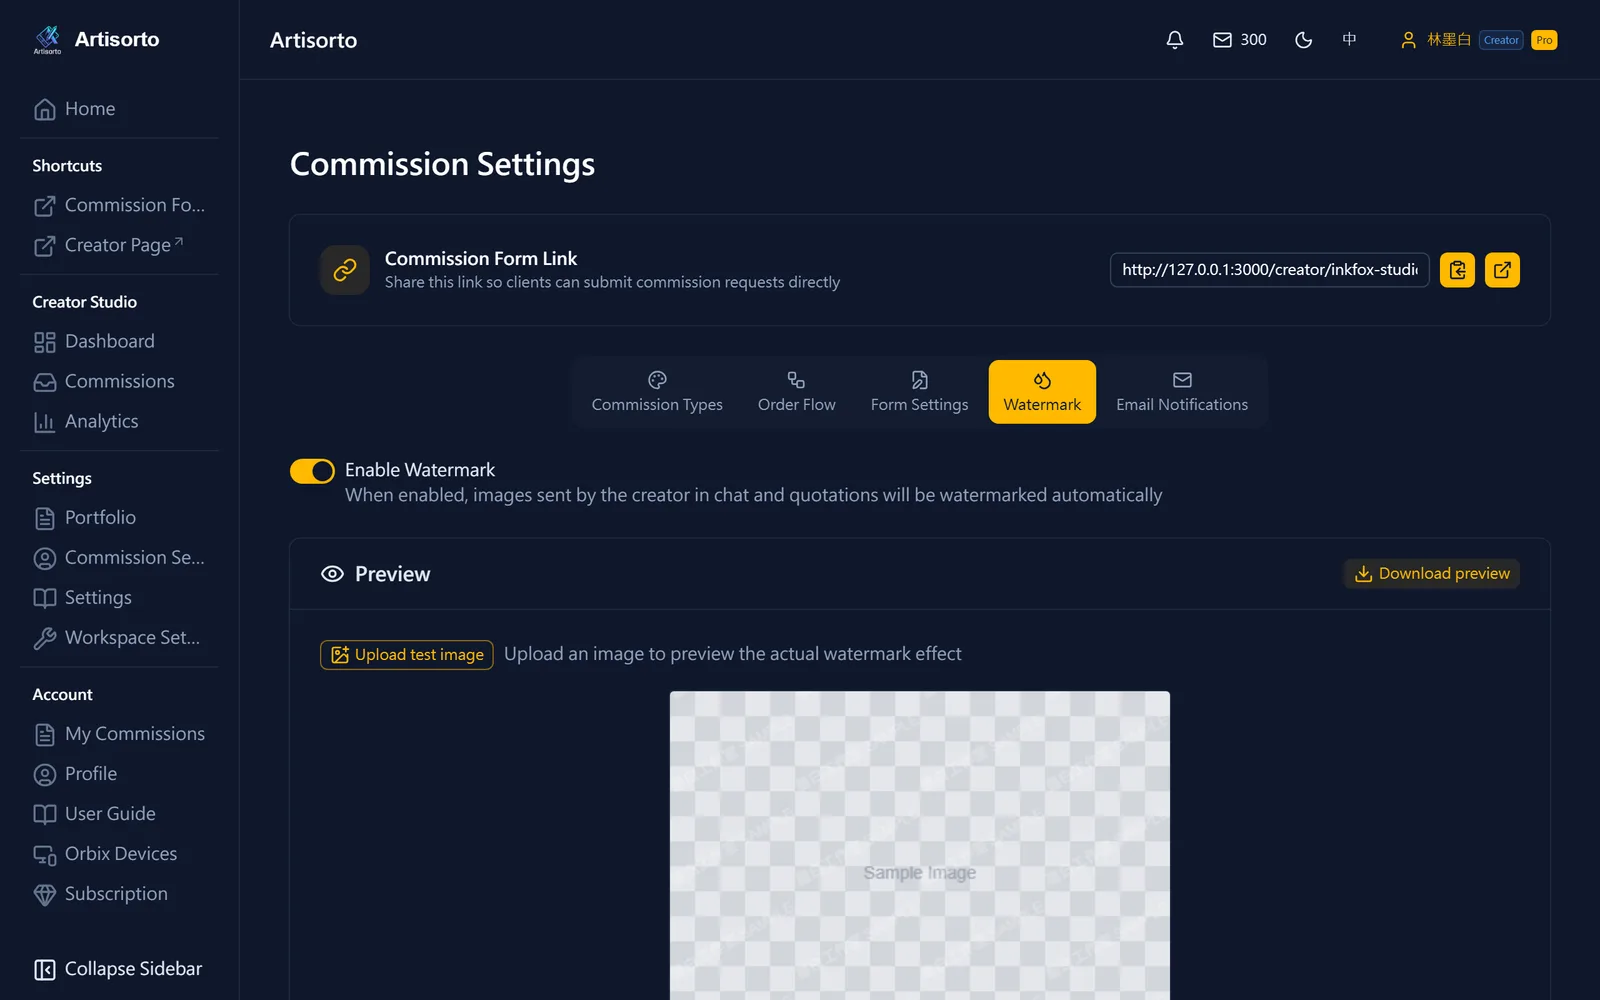
Task: Open the commission form link in a new tab
Action: (x=1502, y=270)
